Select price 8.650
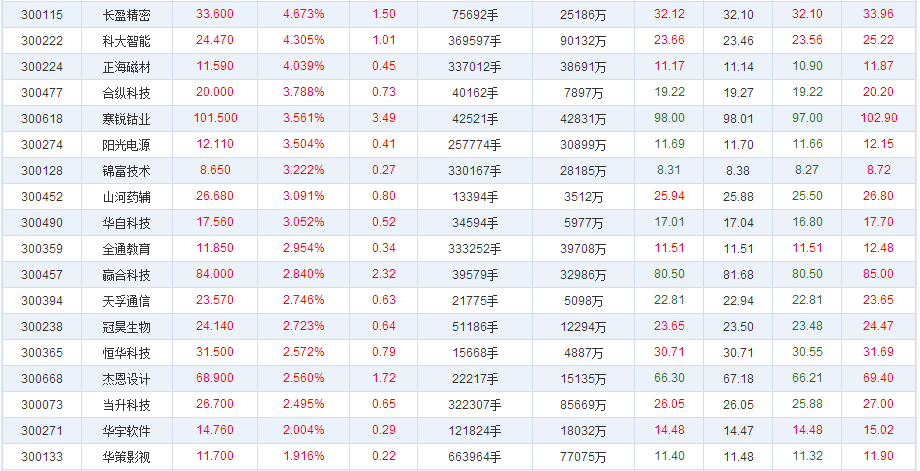Screen dimensions: 920x471 click(x=215, y=170)
